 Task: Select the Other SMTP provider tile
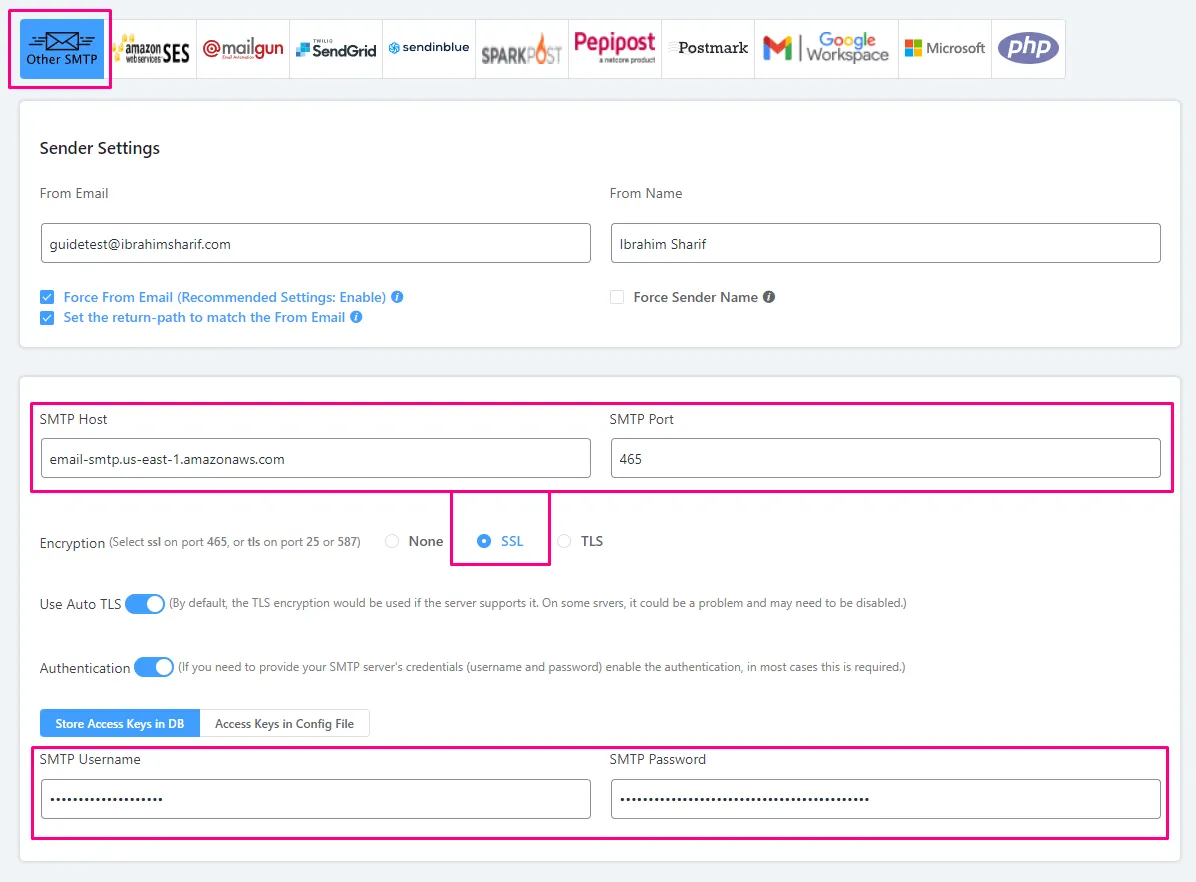[61, 49]
